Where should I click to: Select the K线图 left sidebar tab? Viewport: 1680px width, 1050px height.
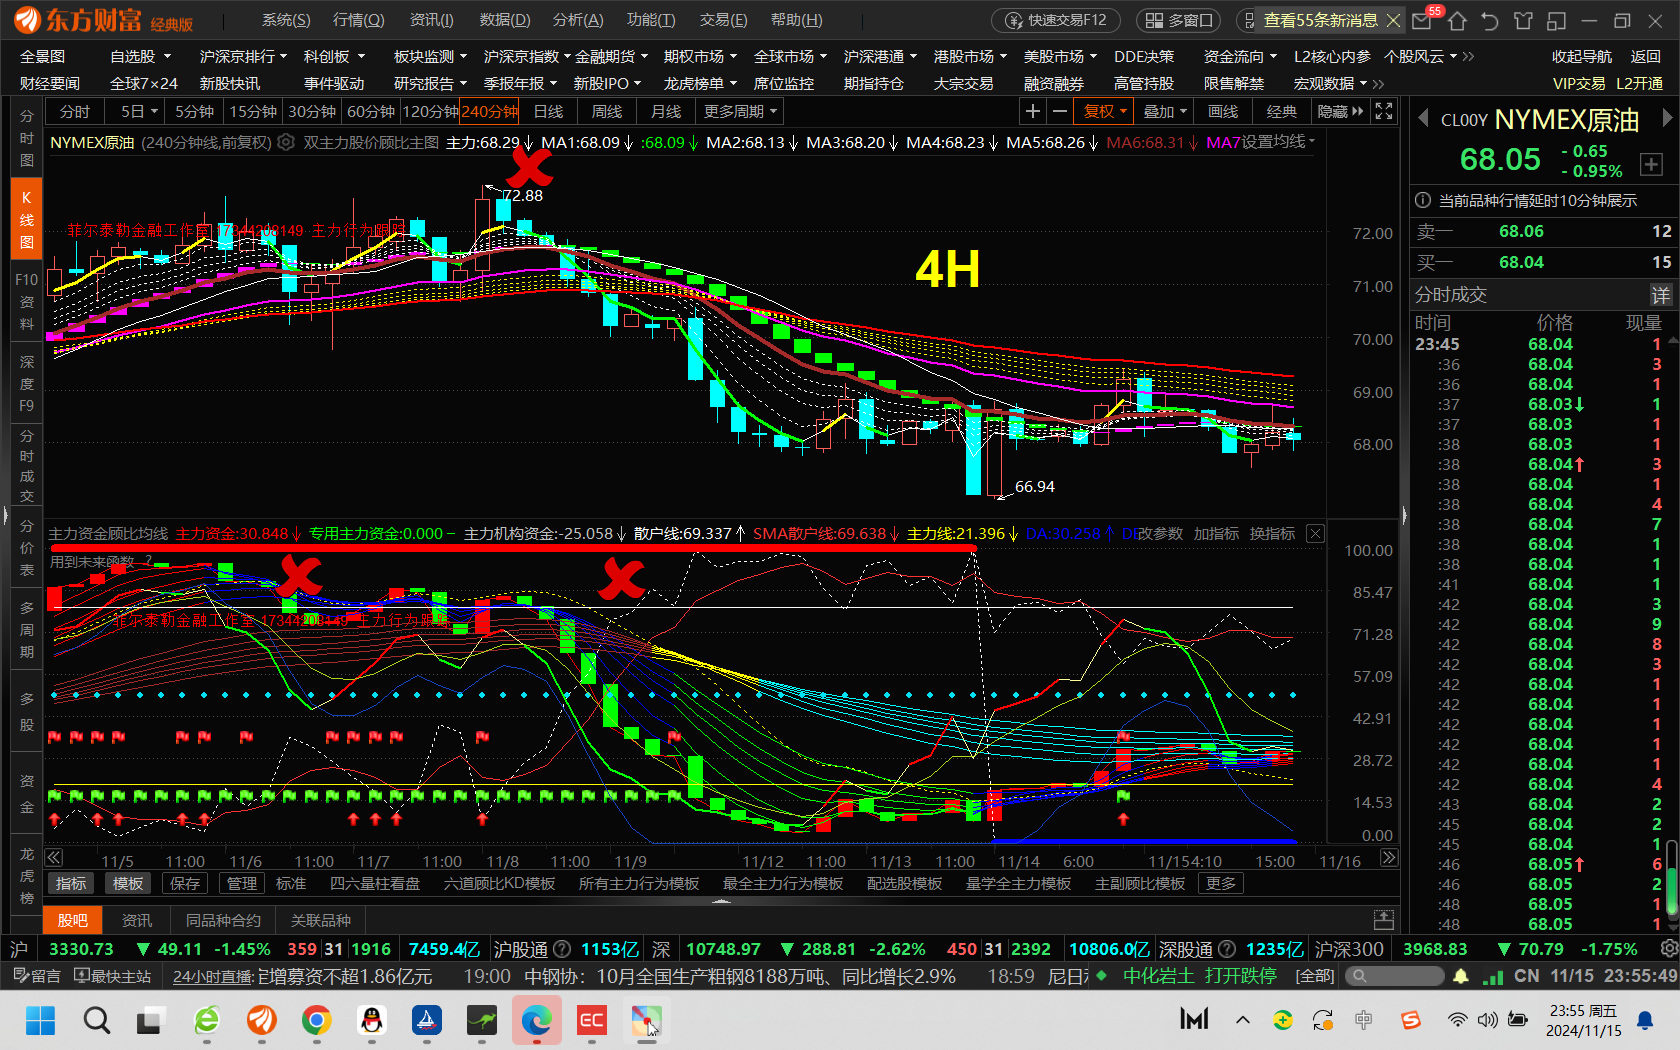pos(27,219)
